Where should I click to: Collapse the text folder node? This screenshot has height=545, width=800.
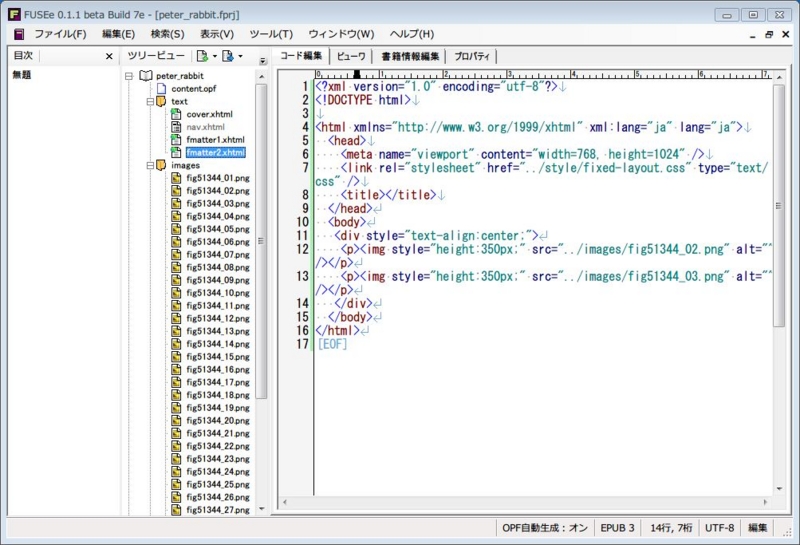tap(150, 102)
